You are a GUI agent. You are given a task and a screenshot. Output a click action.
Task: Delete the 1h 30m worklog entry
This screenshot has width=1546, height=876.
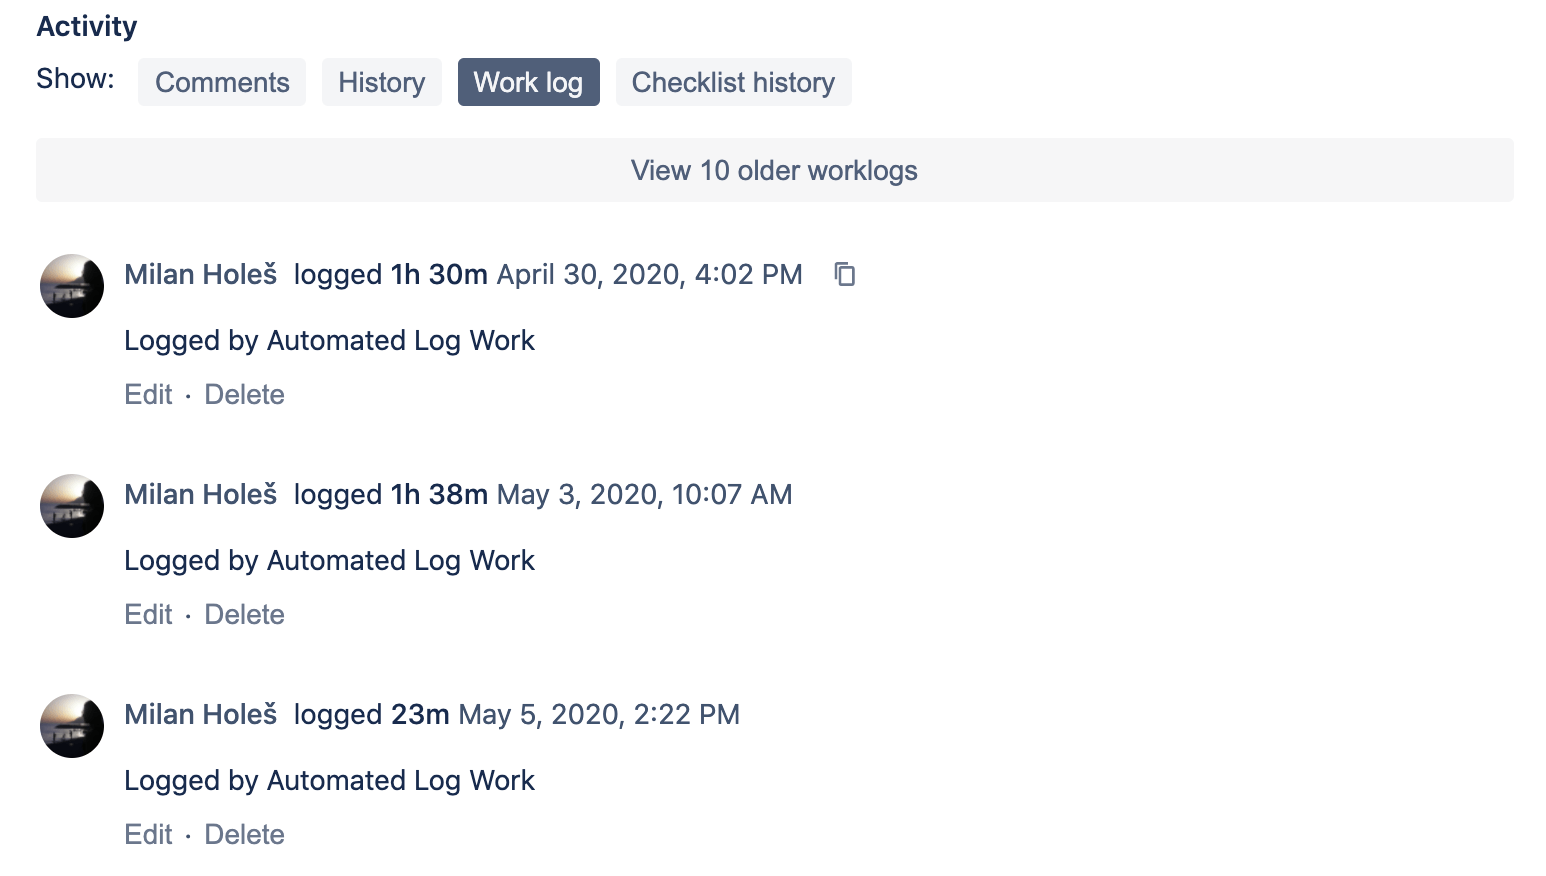coord(245,394)
